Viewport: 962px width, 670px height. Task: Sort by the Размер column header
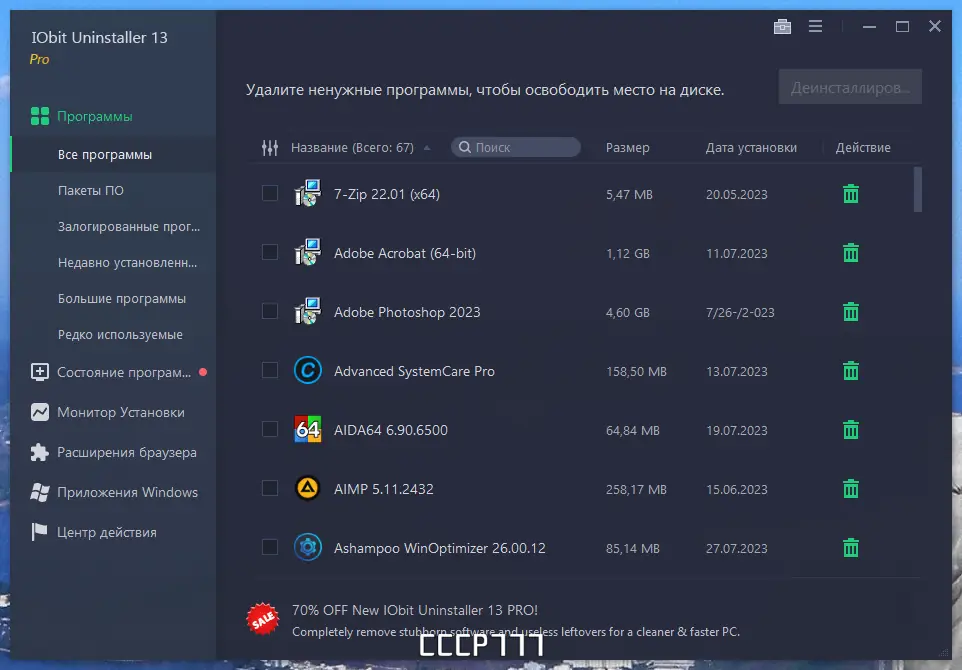tap(627, 148)
